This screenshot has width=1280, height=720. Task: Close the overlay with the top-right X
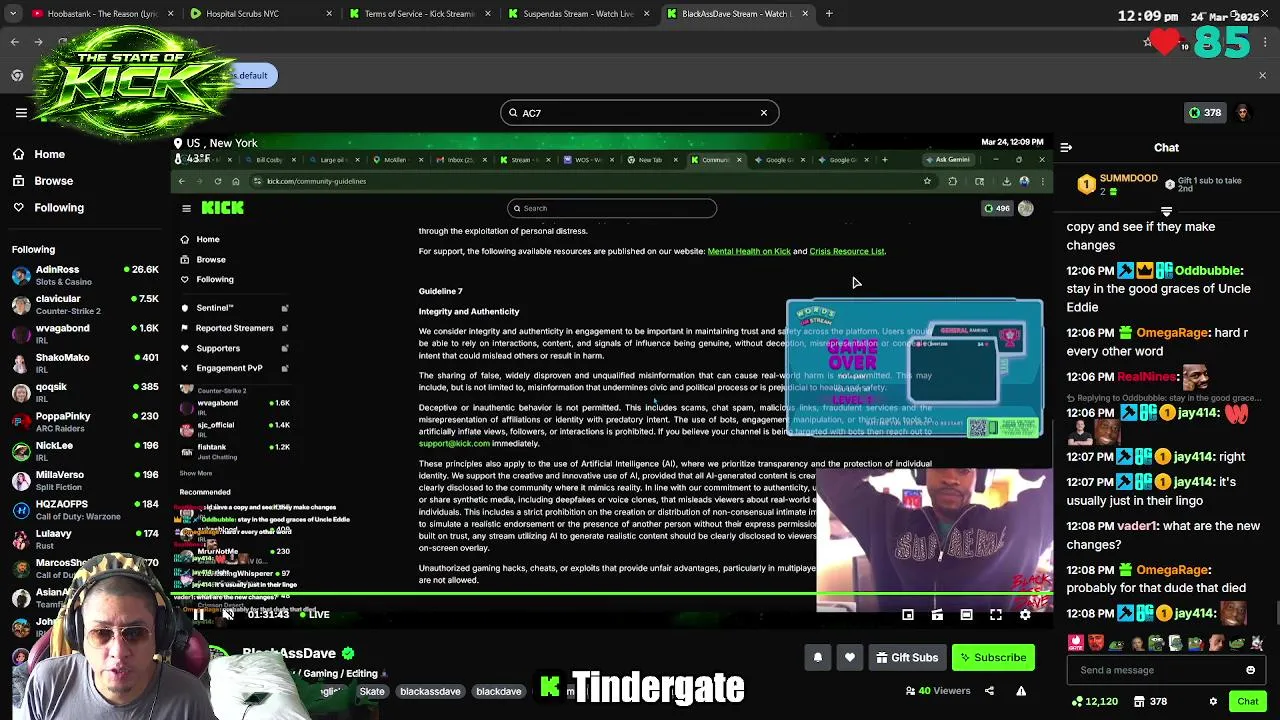click(1262, 76)
